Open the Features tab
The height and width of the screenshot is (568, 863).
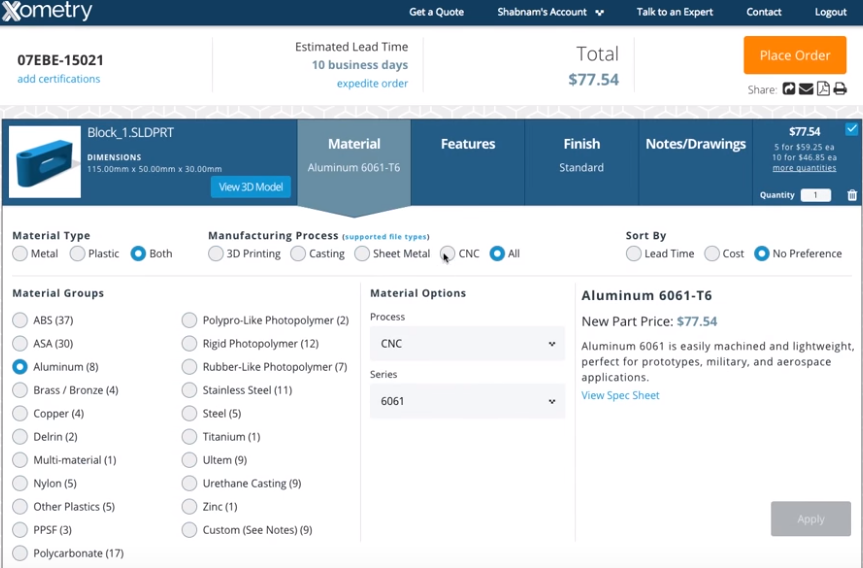click(468, 162)
